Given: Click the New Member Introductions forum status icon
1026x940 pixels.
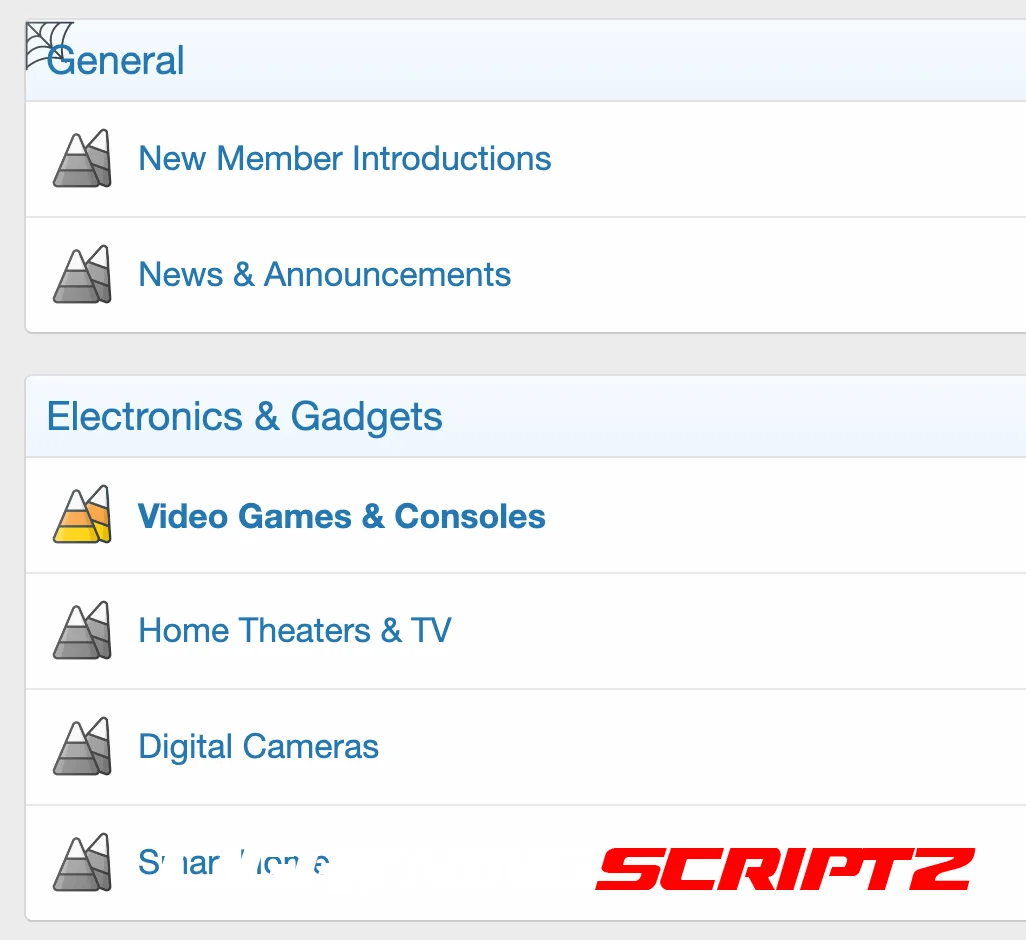Looking at the screenshot, I should (82, 159).
